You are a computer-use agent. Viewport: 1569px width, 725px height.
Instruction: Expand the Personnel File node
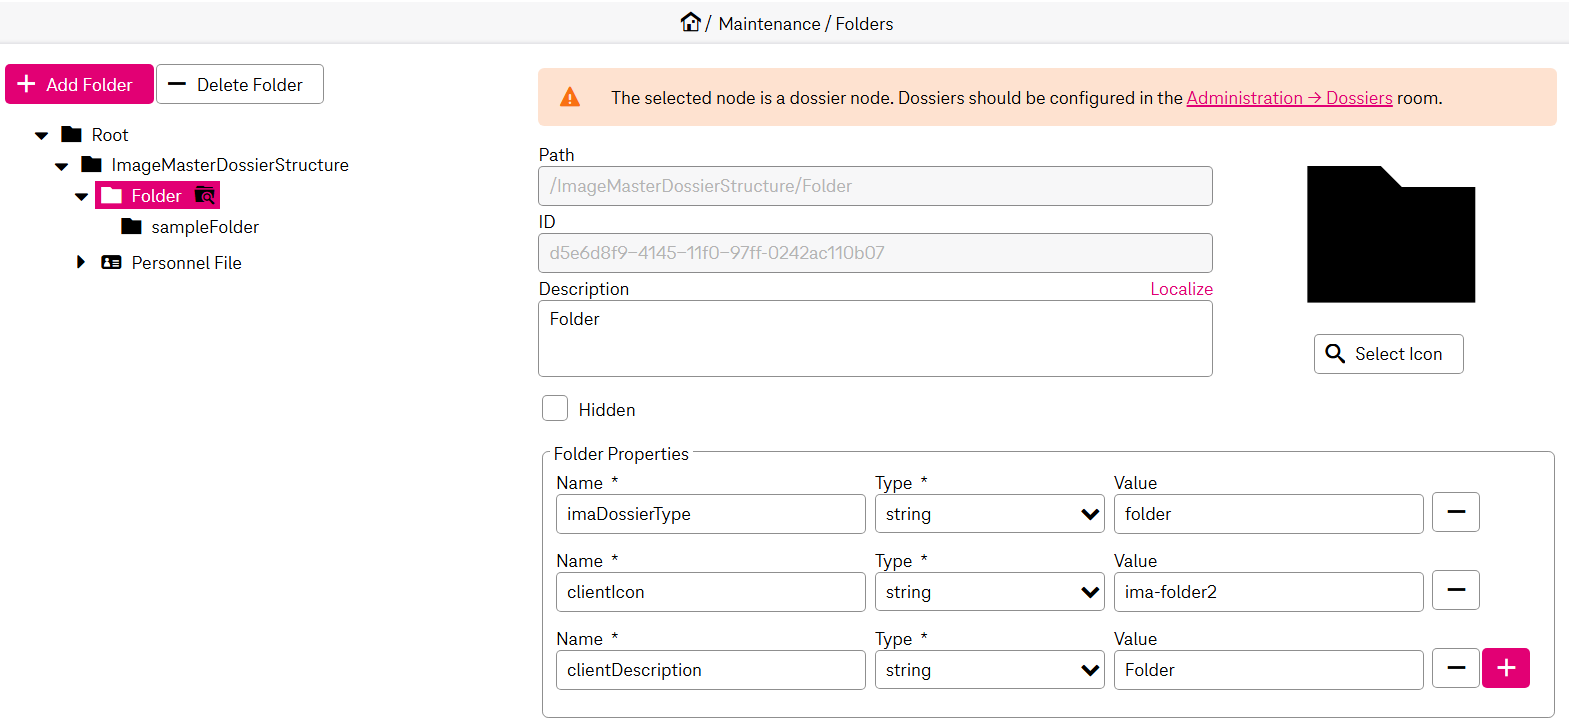coord(81,262)
